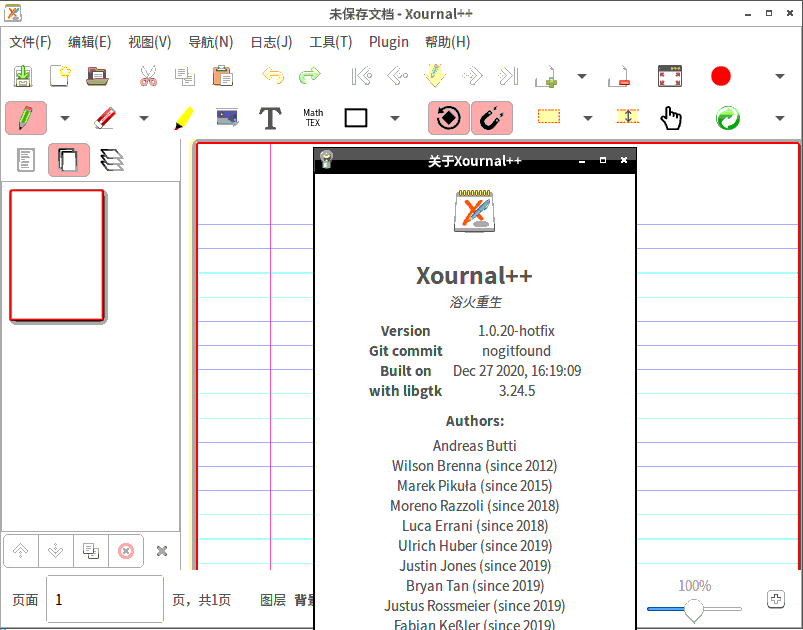Delete page with red circle sidebar button
Screen dimensions: 803x630
[x=126, y=551]
